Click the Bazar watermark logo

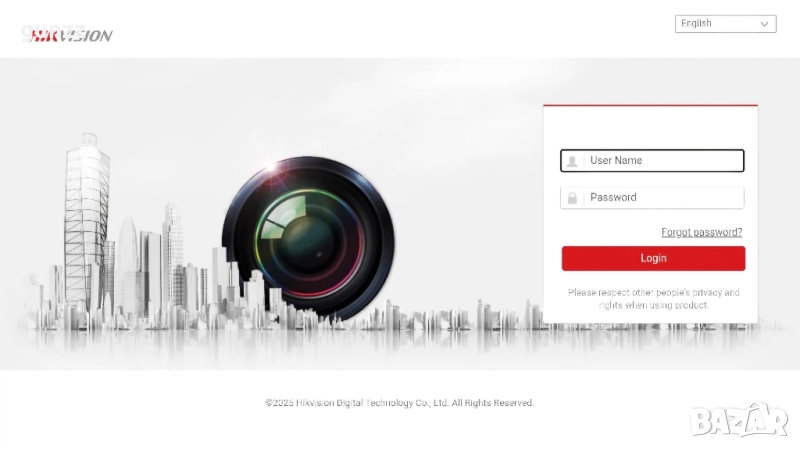[739, 420]
